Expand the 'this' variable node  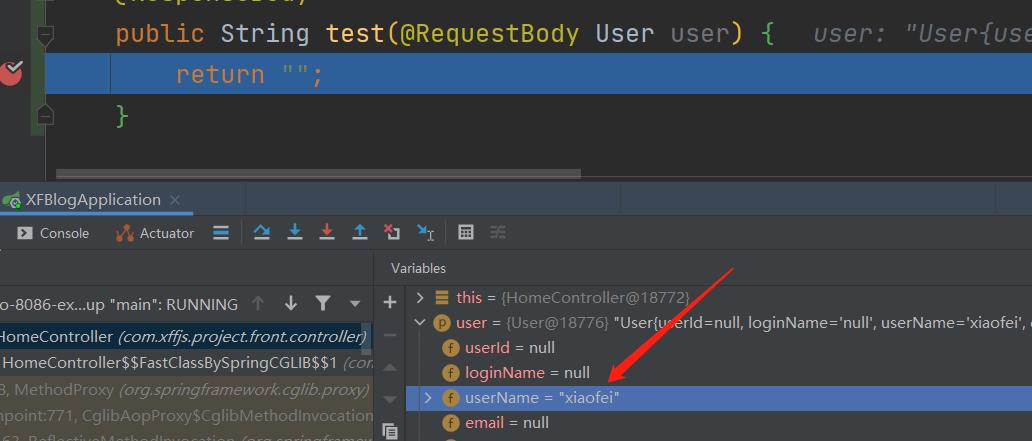[420, 298]
